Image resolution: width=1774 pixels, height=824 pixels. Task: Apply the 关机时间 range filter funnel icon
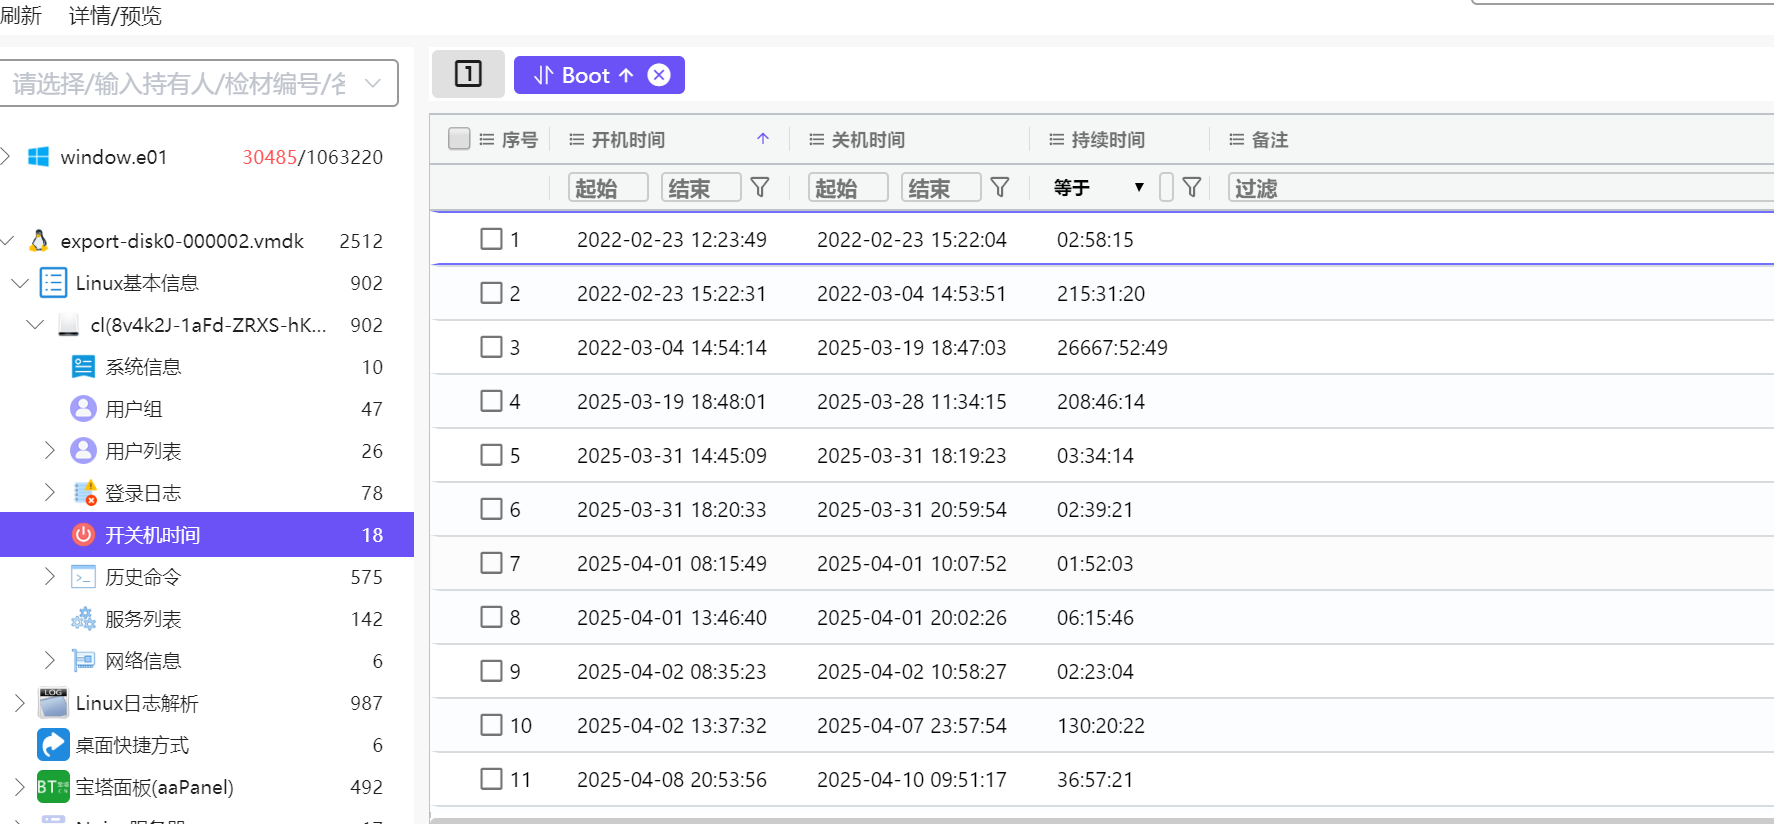coord(1000,188)
